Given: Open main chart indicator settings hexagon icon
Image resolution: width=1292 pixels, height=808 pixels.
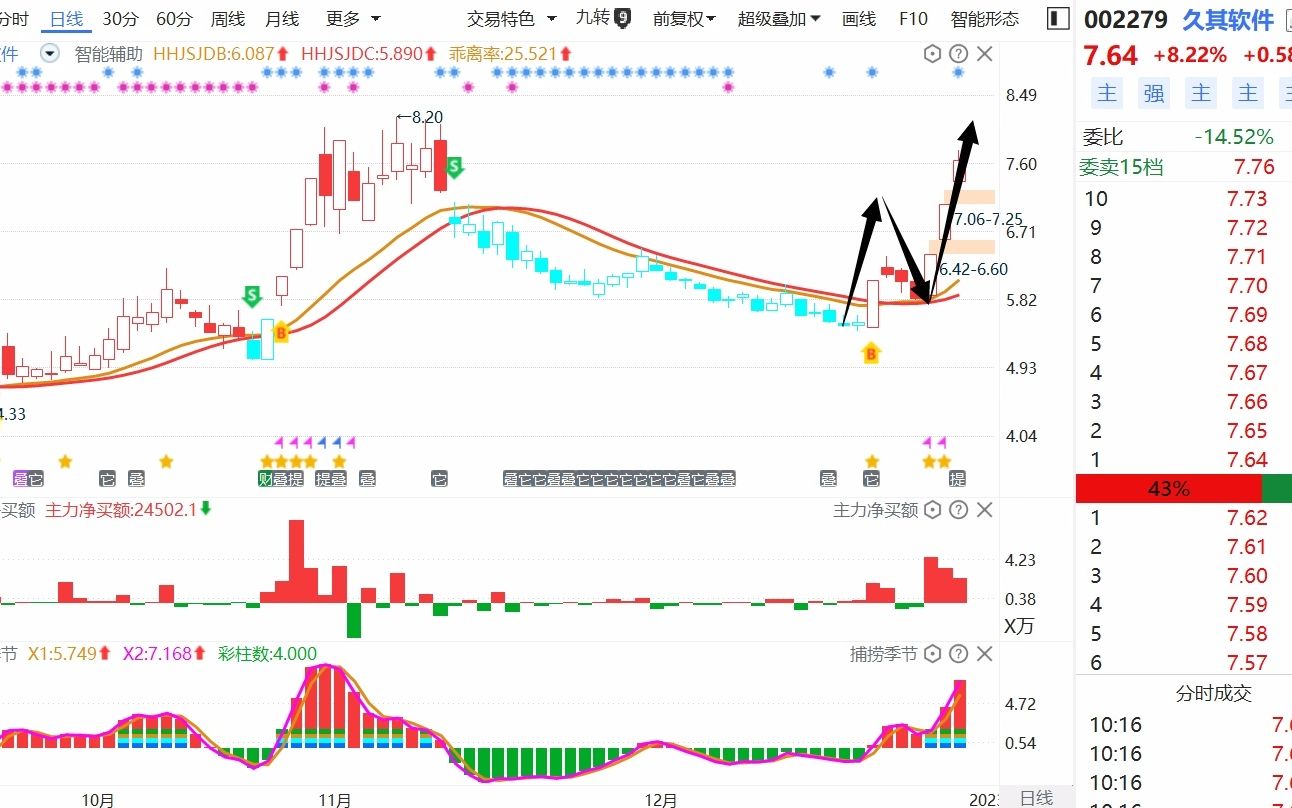Looking at the screenshot, I should [x=933, y=54].
